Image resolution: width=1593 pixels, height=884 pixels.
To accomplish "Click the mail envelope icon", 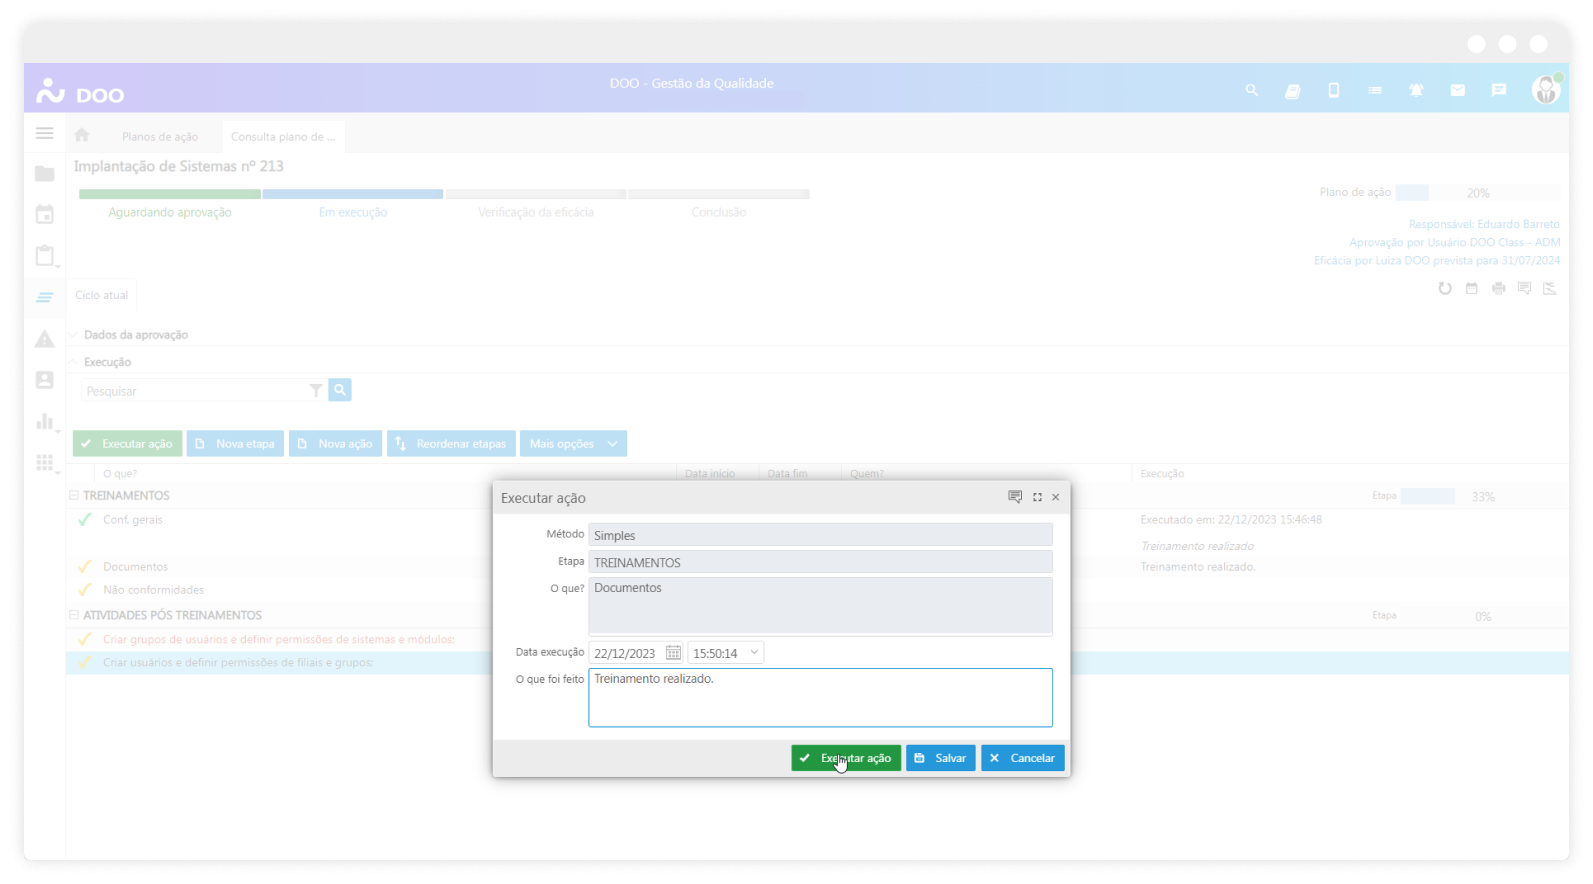I will tap(1457, 90).
